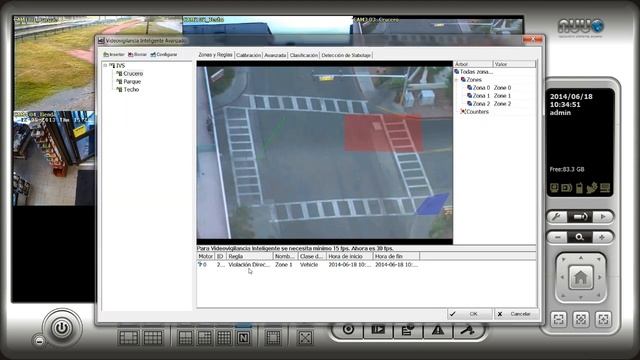640x360 pixels.
Task: Select the N custom layout icon
Action: (244, 338)
